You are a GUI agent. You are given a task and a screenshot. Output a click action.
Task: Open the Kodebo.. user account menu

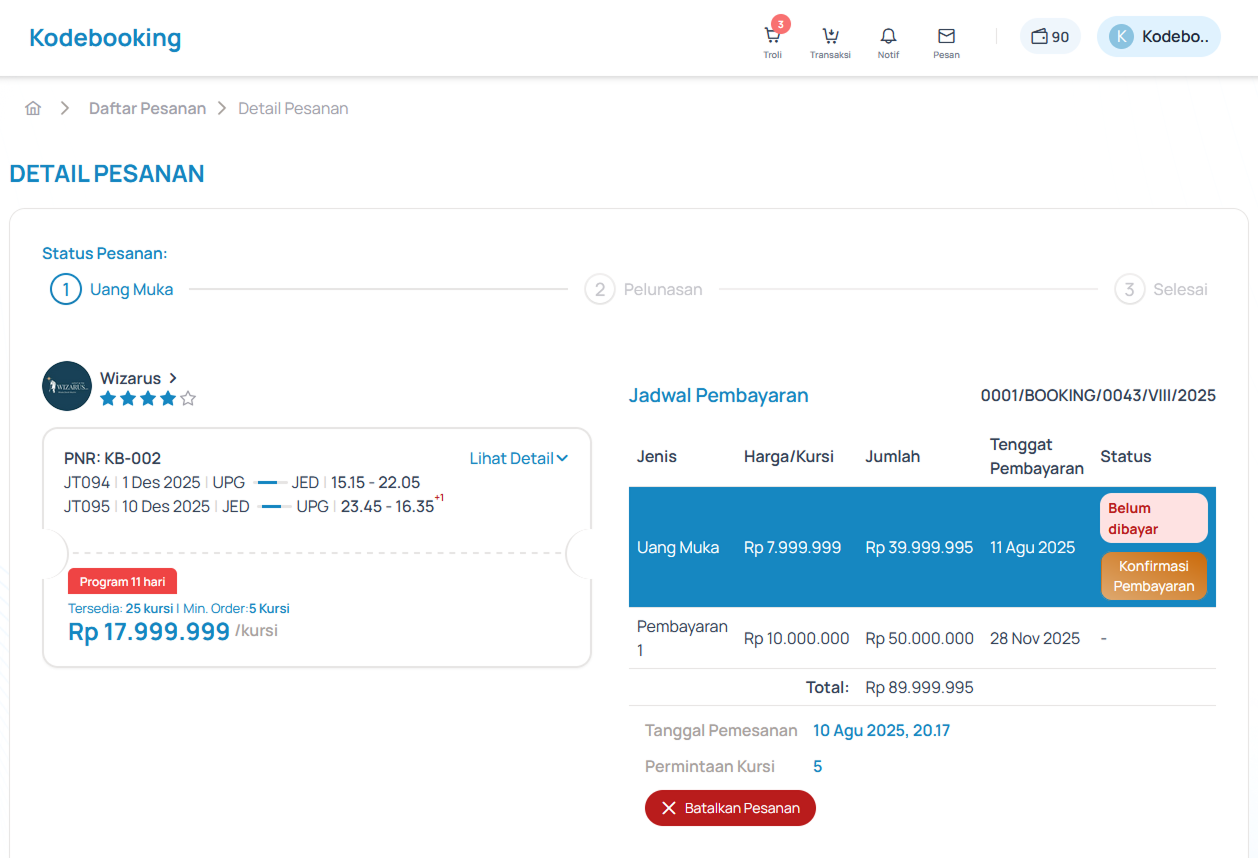pos(1175,37)
